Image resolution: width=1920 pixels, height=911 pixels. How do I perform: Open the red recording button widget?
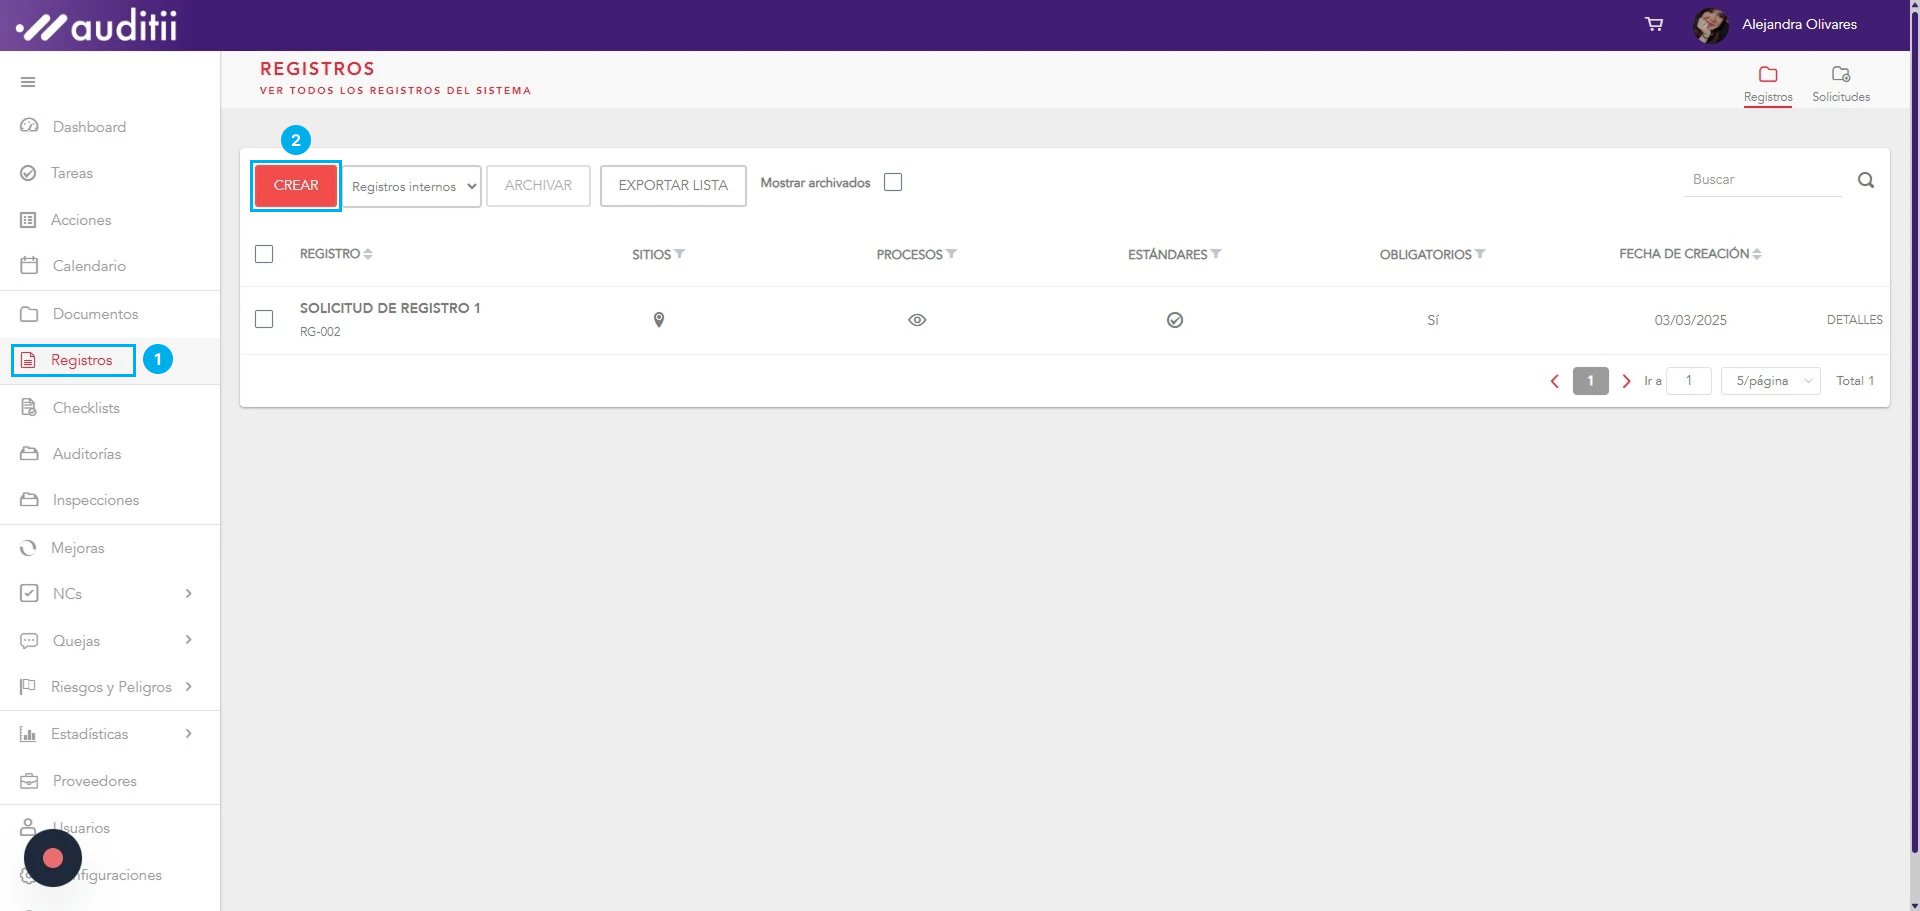tap(53, 858)
